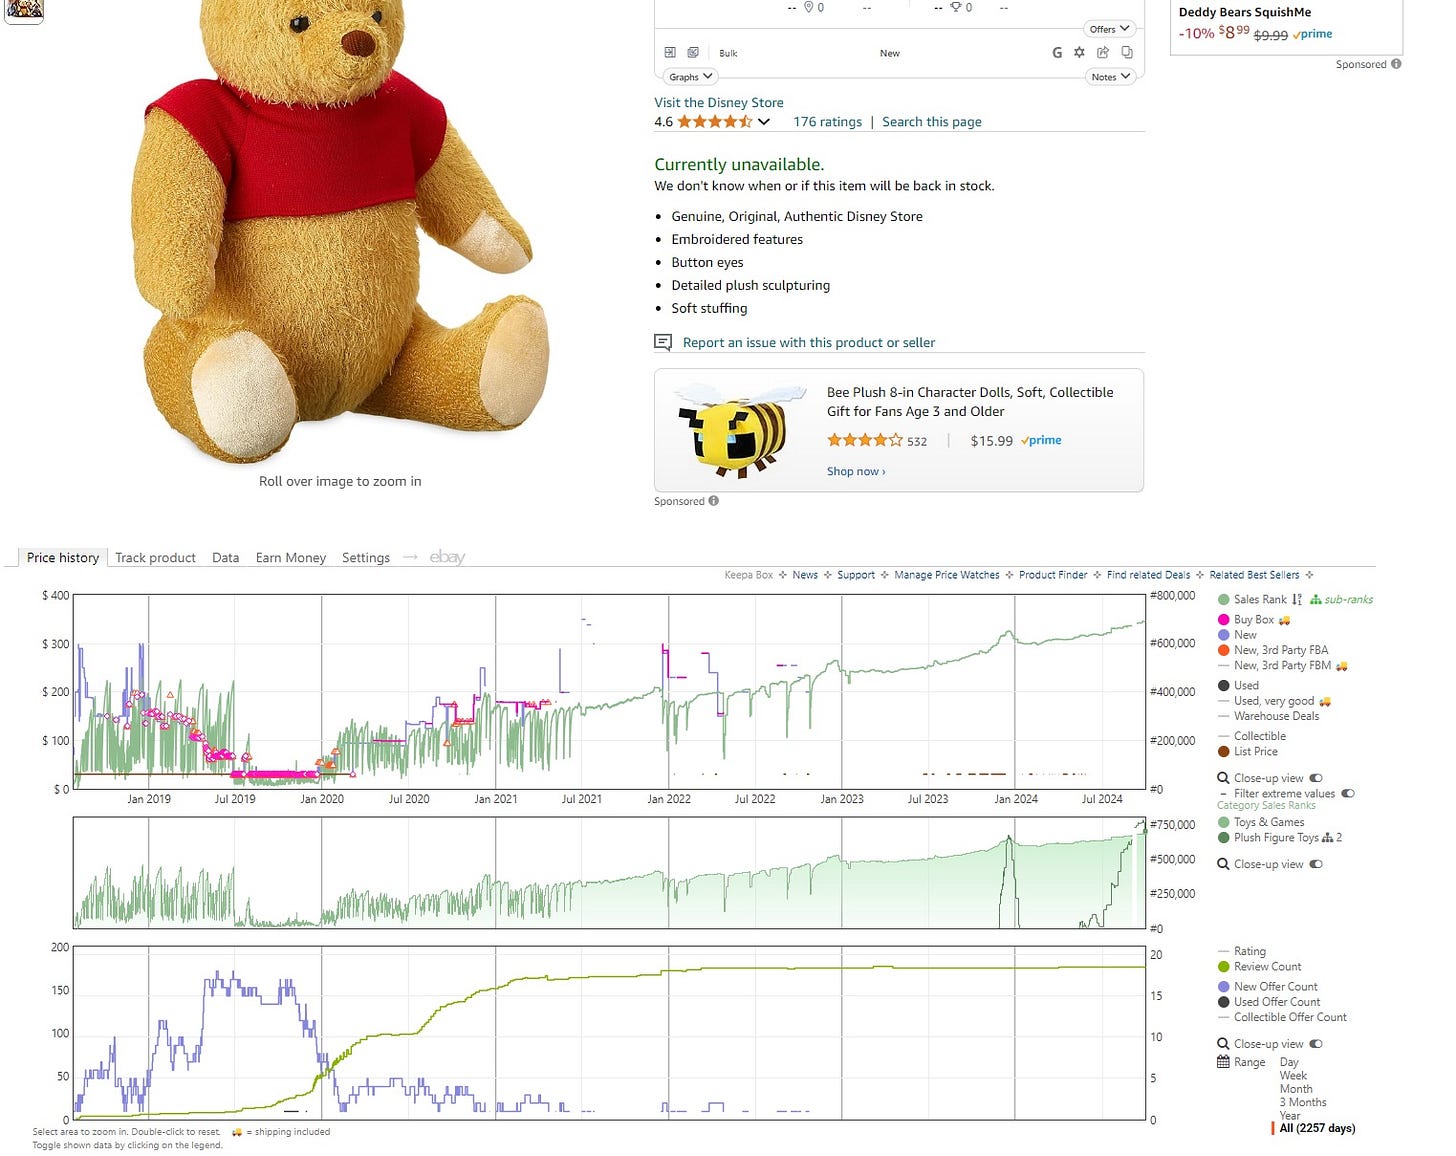Toggle the Warehouse Deals series
The image size is (1456, 1156).
click(1268, 716)
